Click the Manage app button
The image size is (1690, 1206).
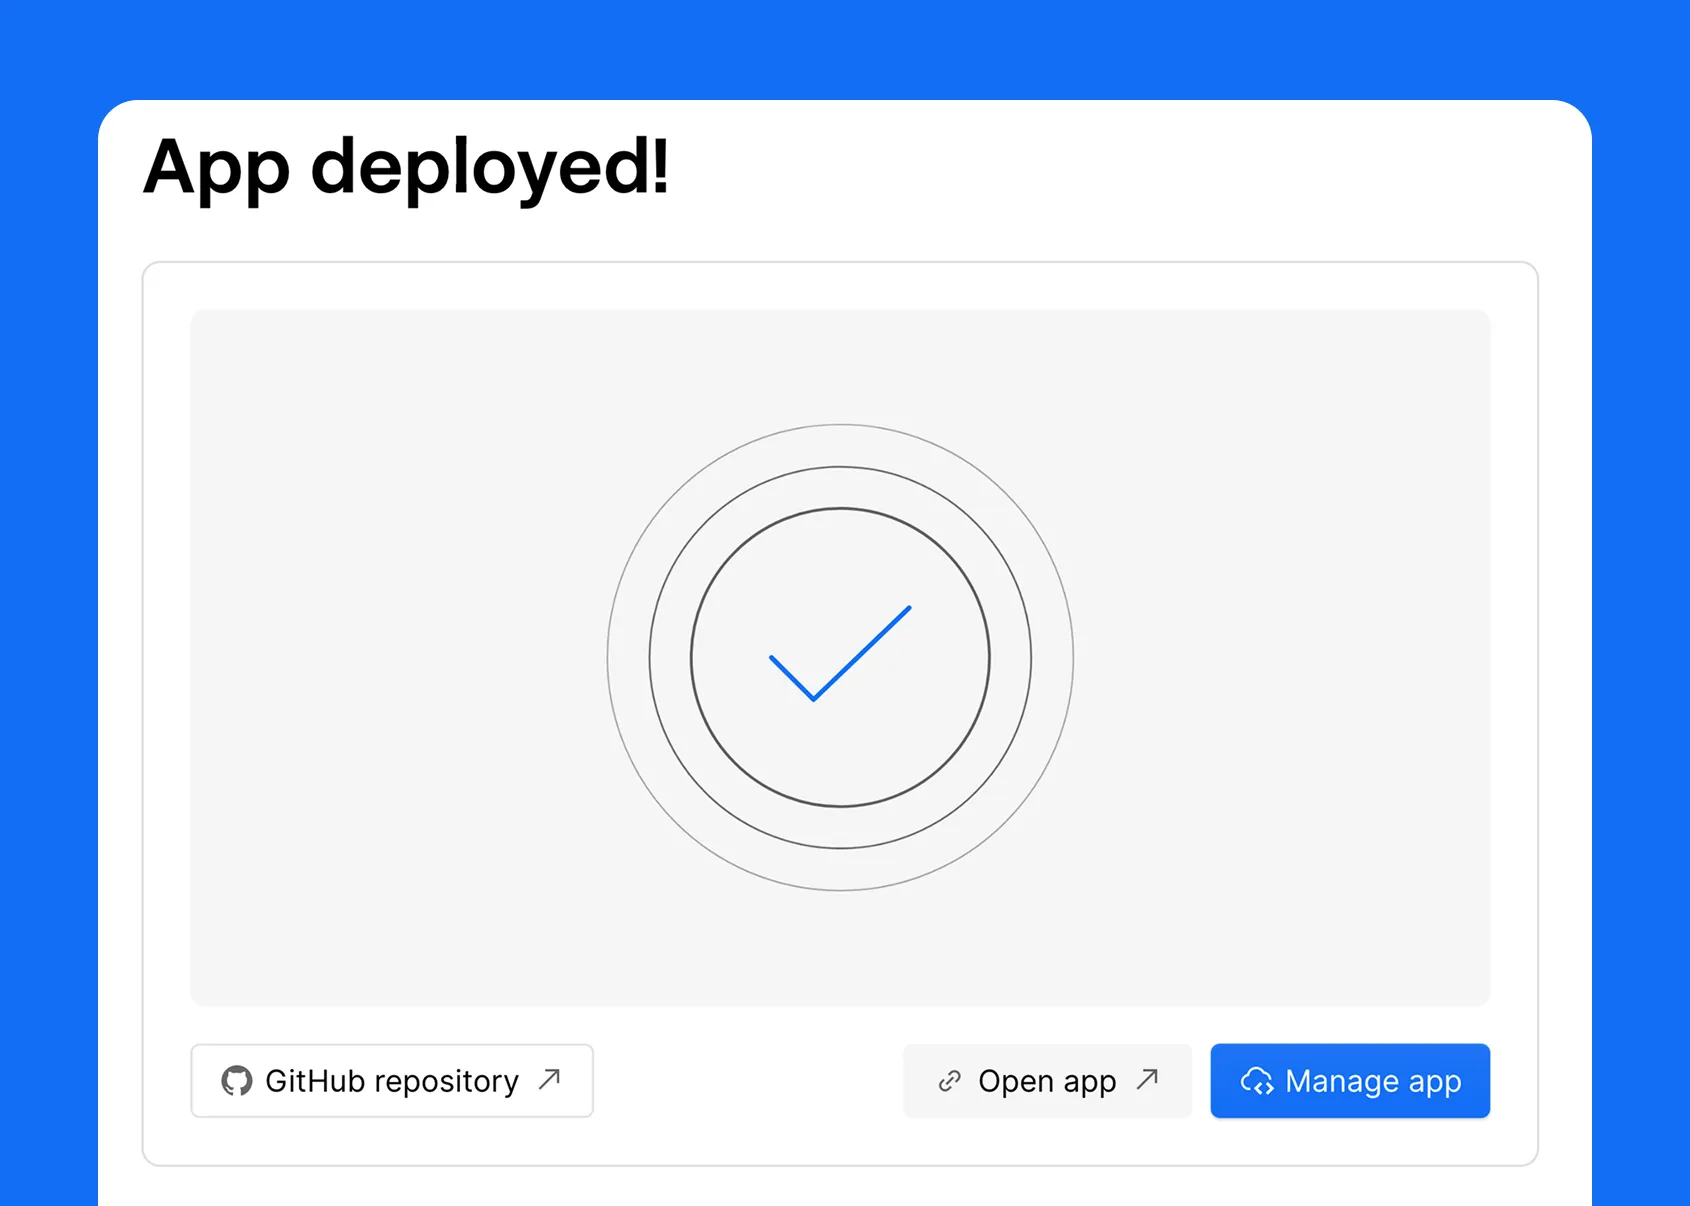click(x=1350, y=1081)
